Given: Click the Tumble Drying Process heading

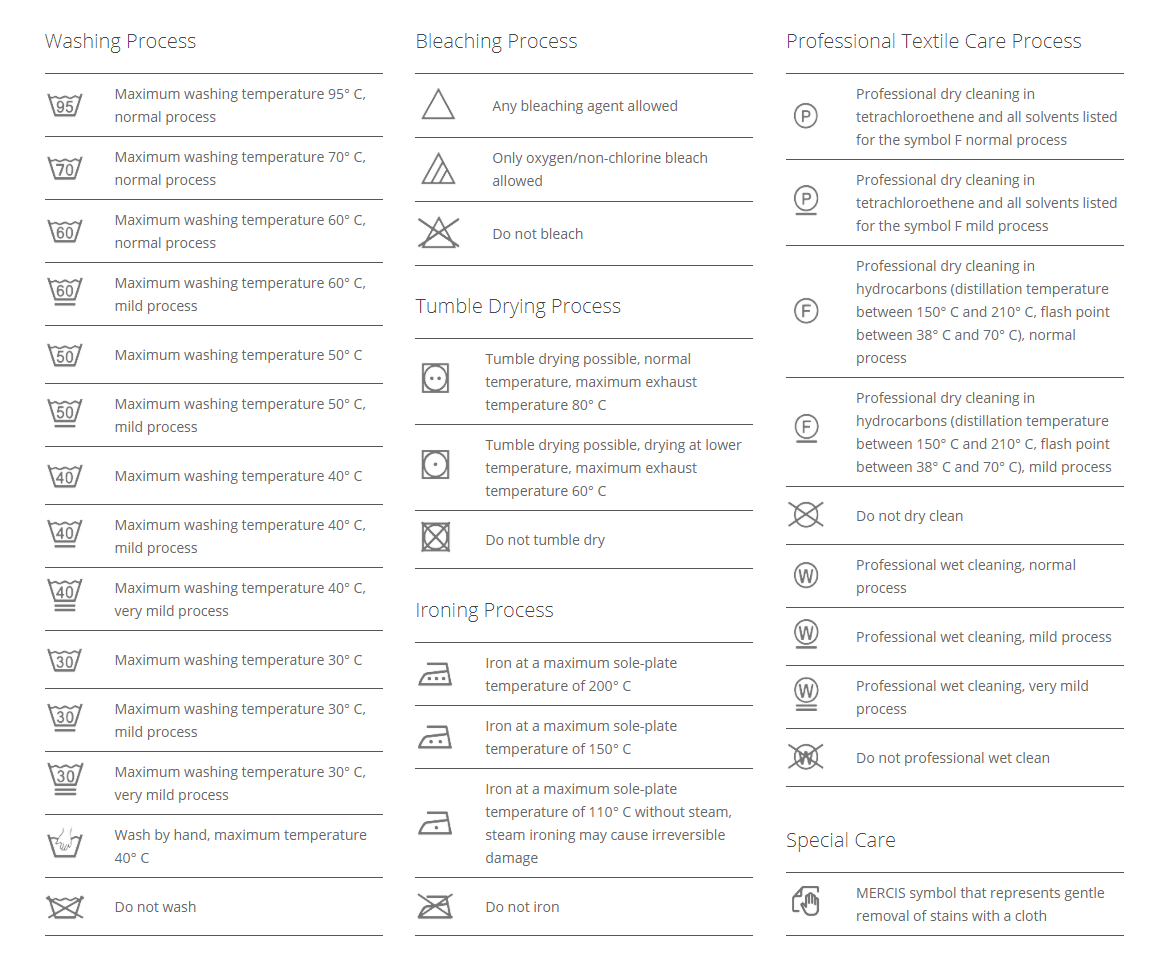Looking at the screenshot, I should click(518, 306).
